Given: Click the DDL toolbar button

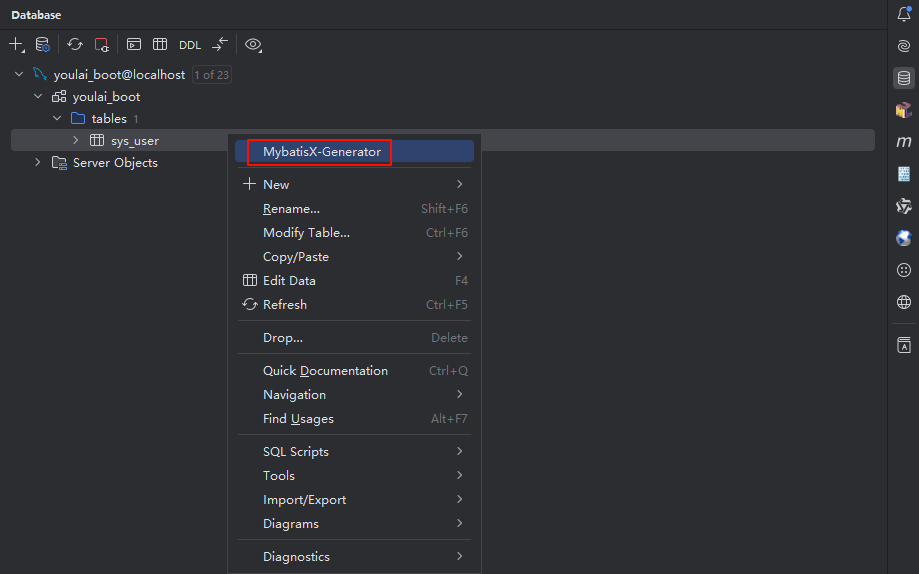Looking at the screenshot, I should 190,45.
